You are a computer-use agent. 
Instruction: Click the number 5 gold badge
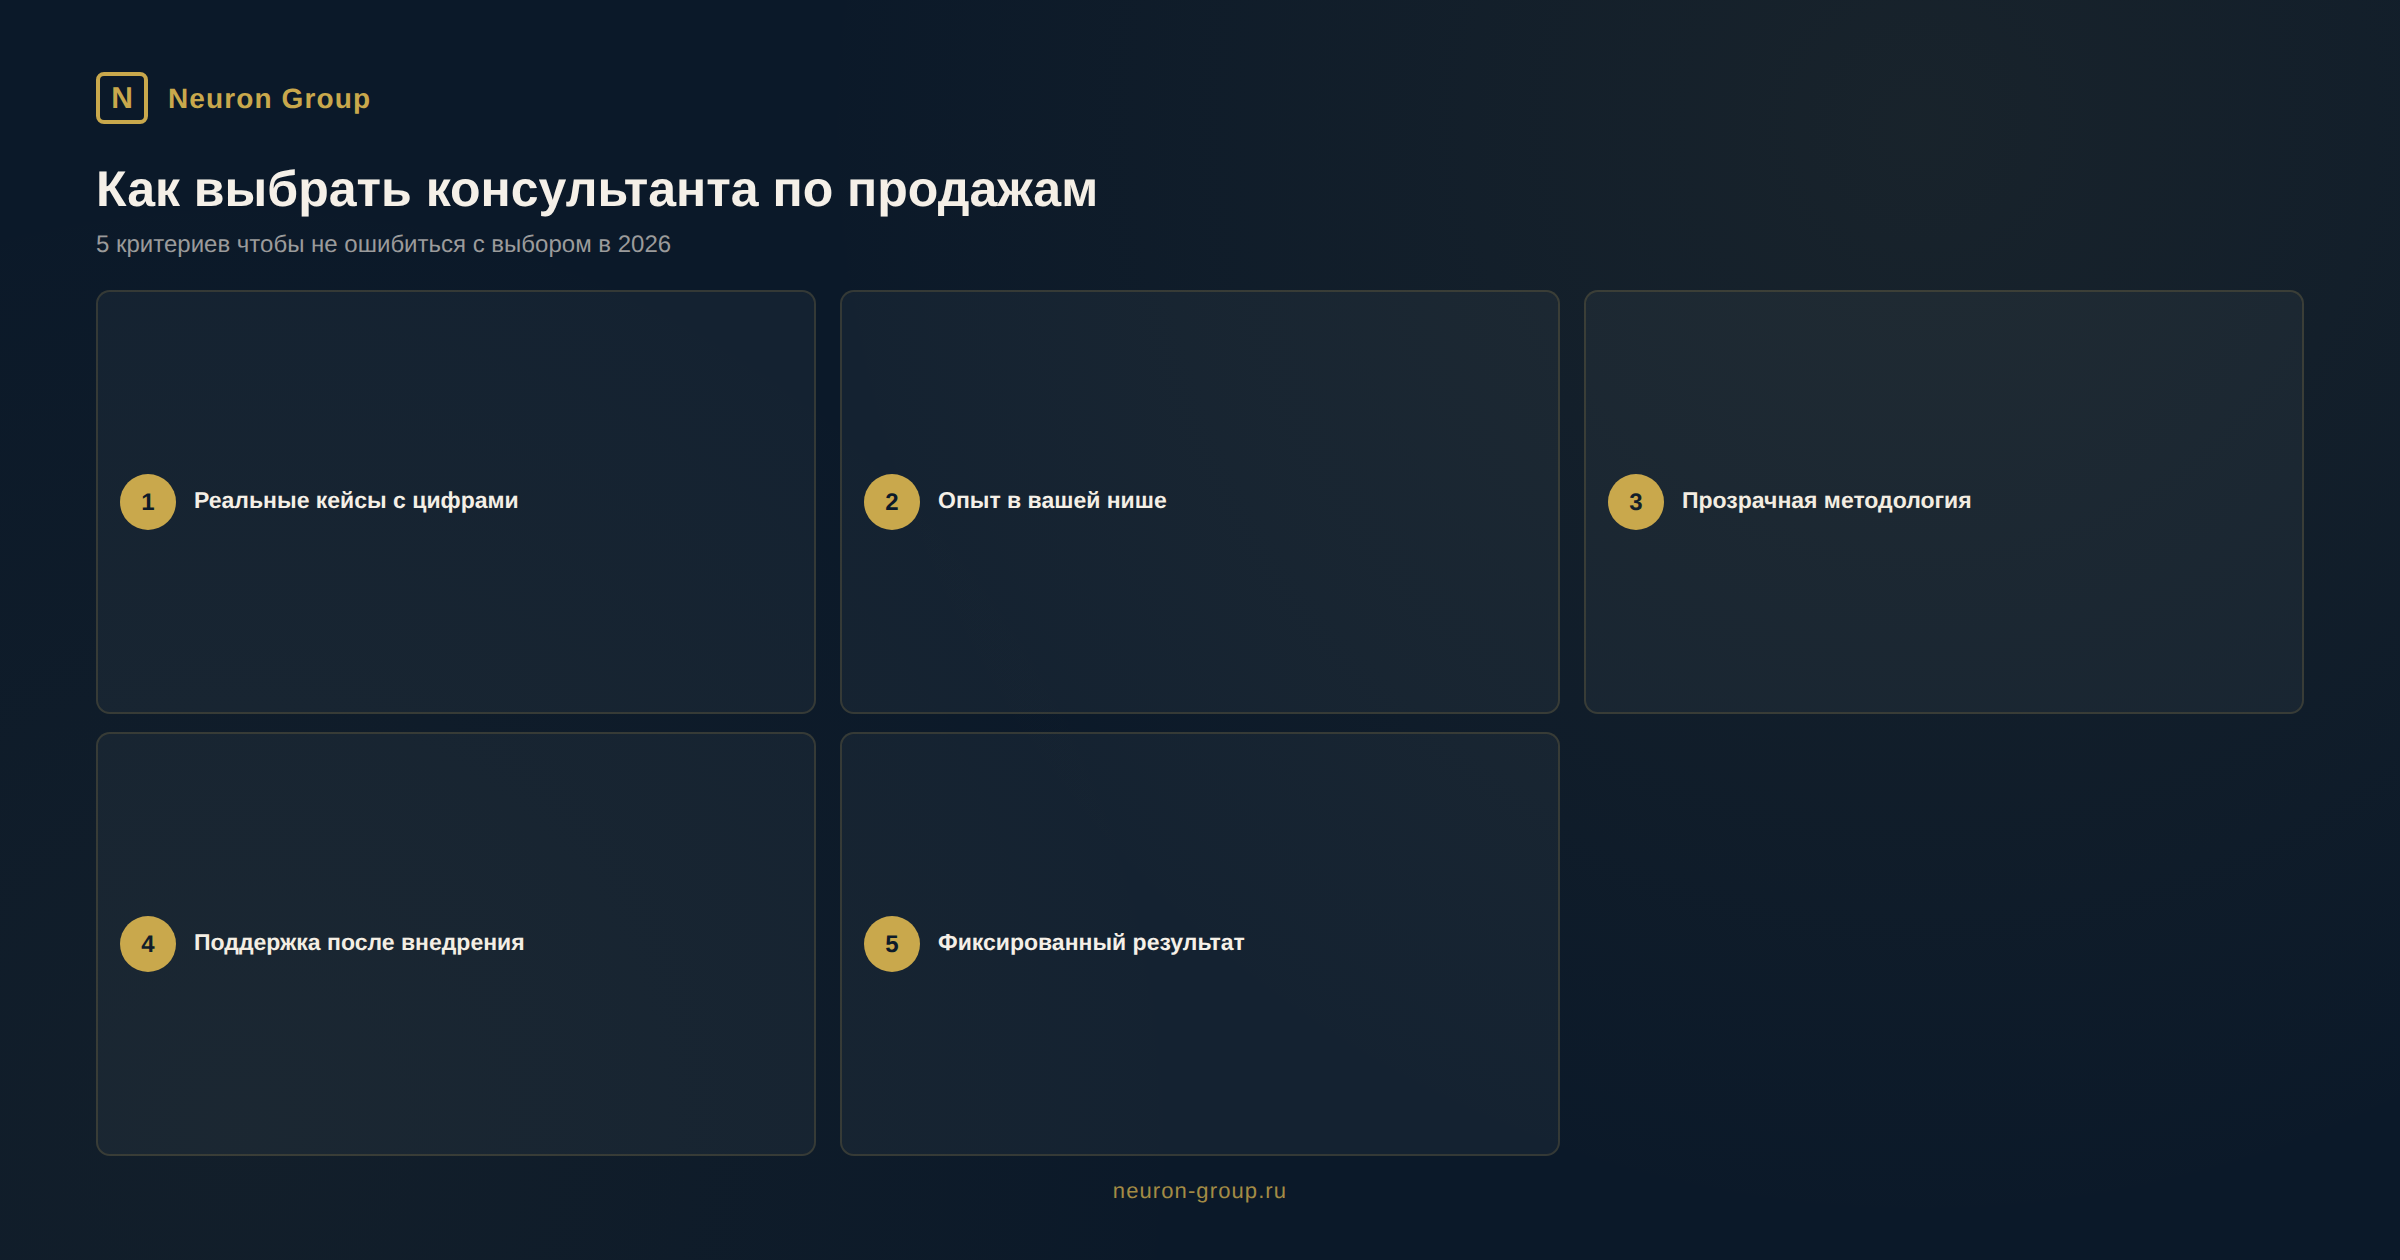(892, 944)
